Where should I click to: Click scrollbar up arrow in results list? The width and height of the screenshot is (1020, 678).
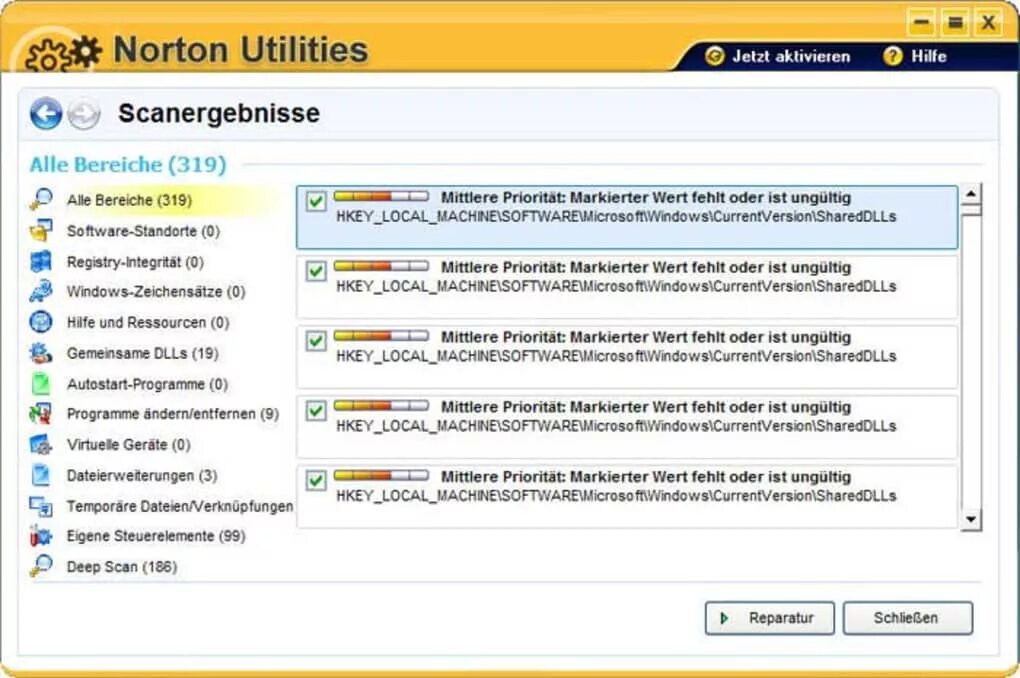(971, 193)
